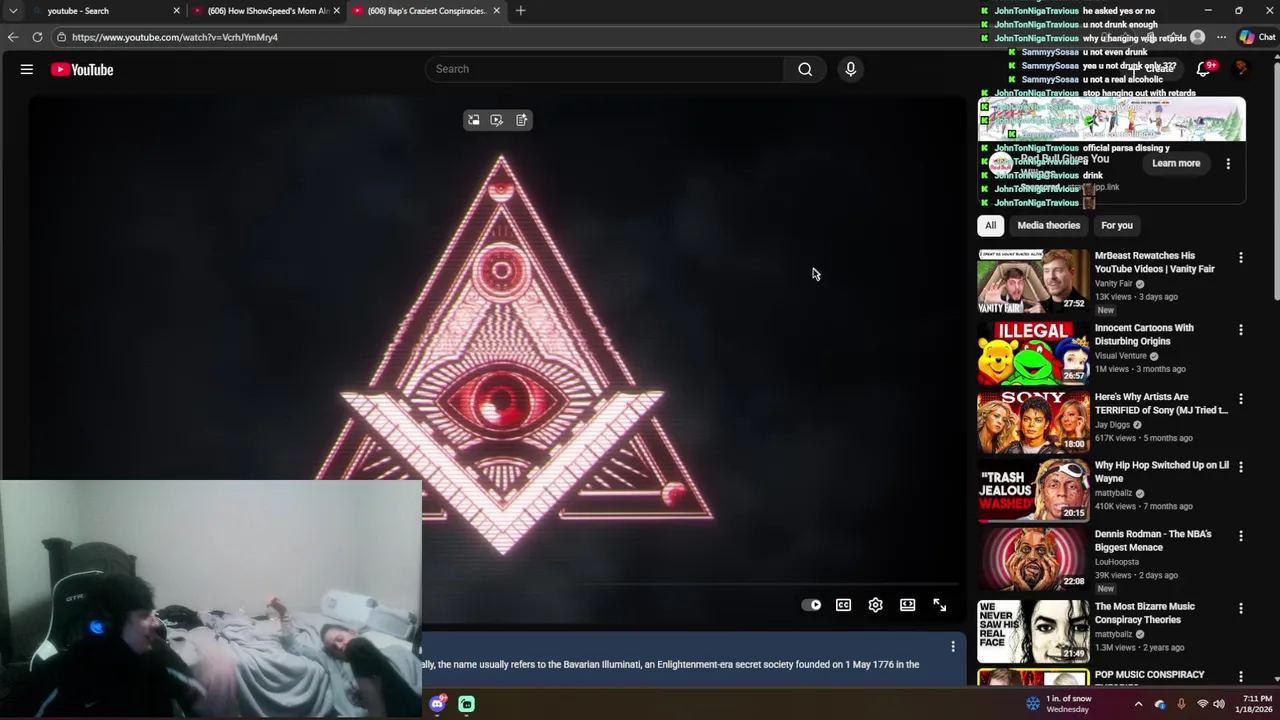Image resolution: width=1280 pixels, height=720 pixels.
Task: Go back with browser back arrow
Action: 12,37
